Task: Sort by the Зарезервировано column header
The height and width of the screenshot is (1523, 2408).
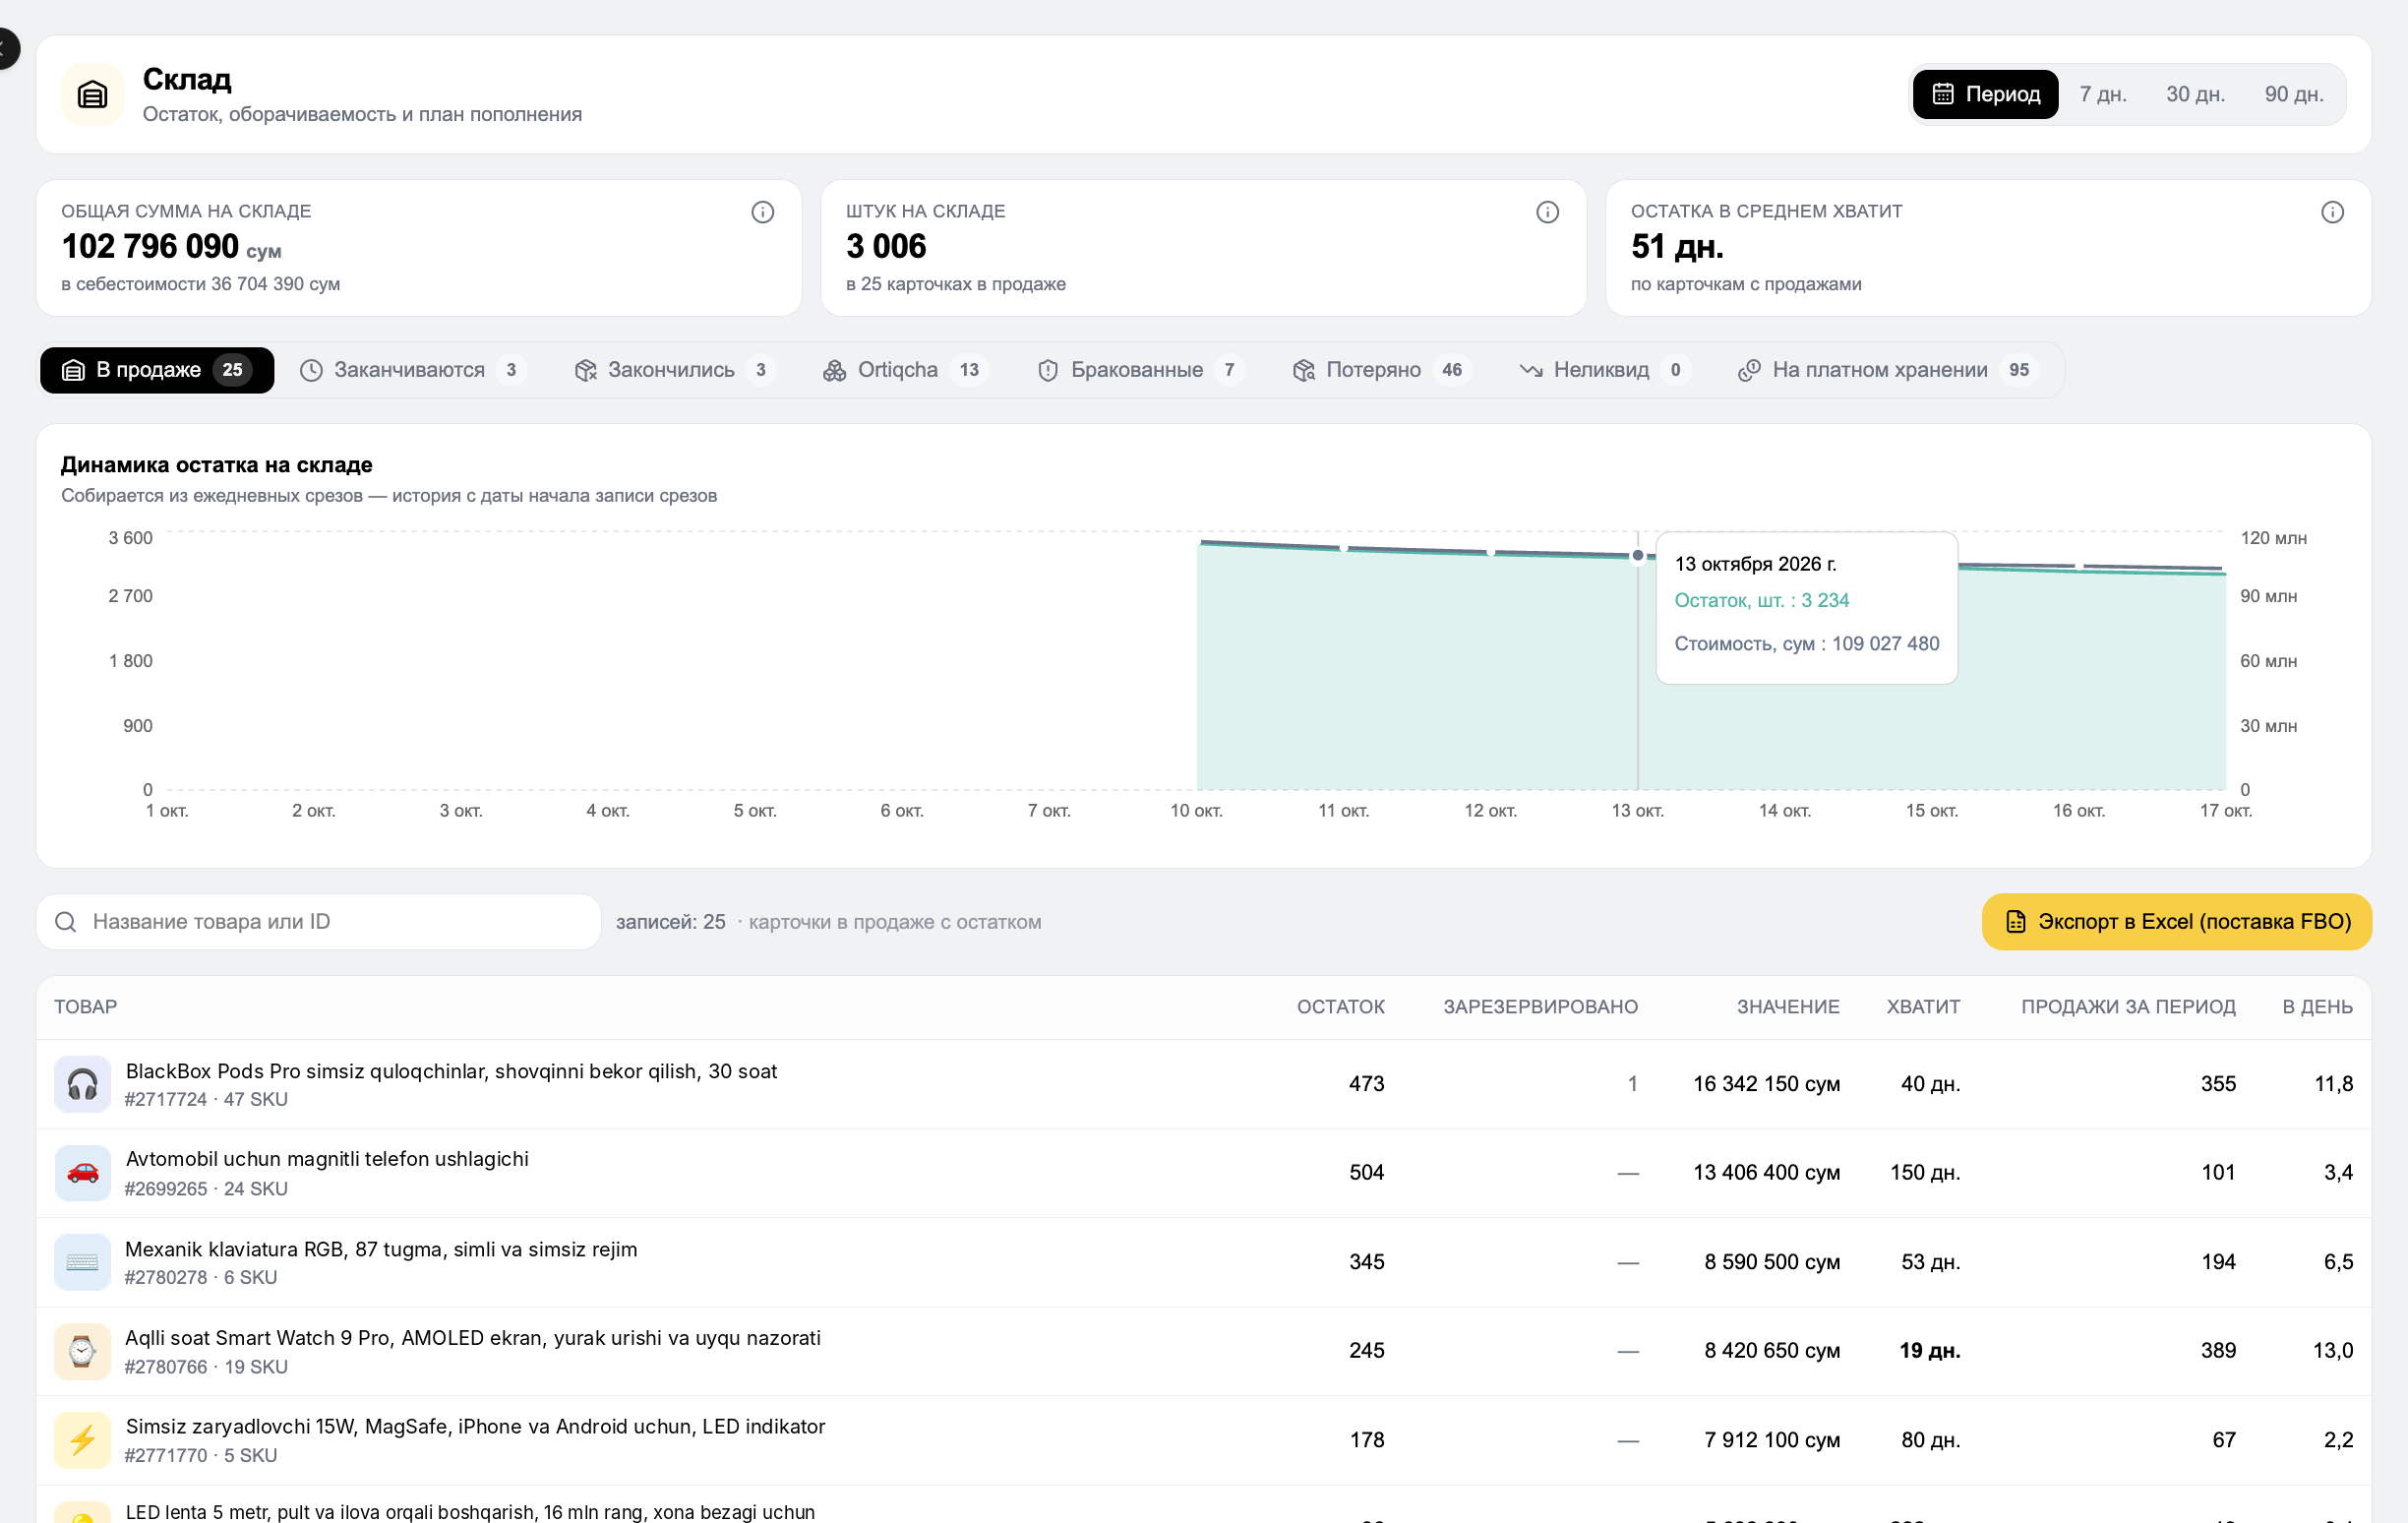Action: point(1540,1007)
